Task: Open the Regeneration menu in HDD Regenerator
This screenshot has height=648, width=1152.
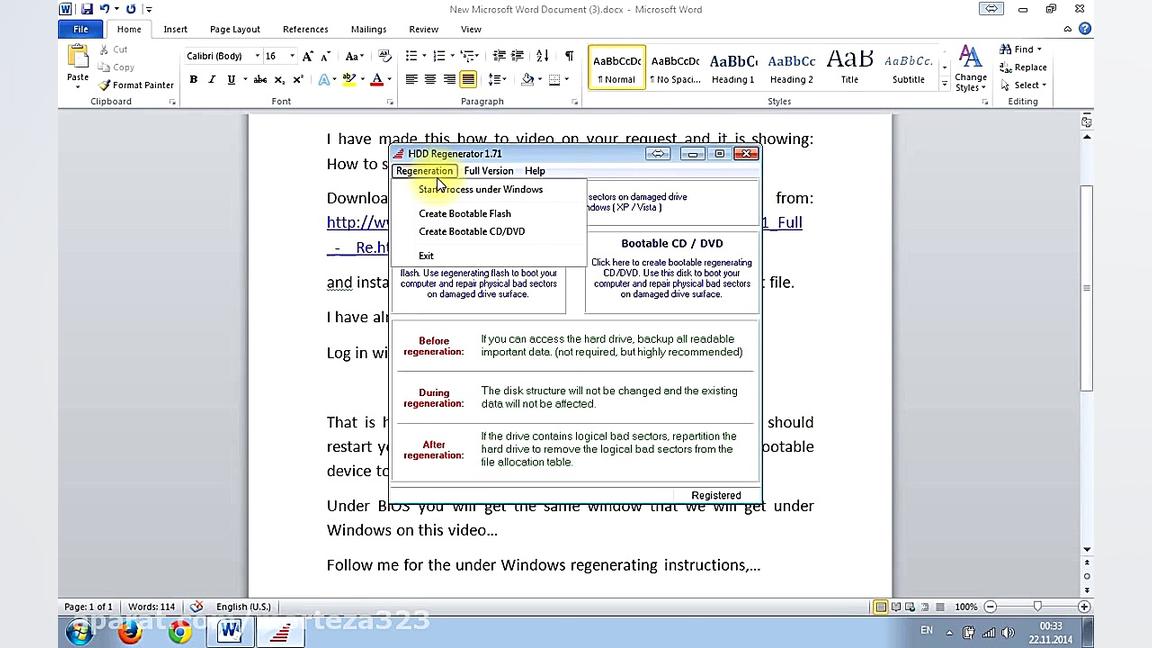Action: click(424, 170)
